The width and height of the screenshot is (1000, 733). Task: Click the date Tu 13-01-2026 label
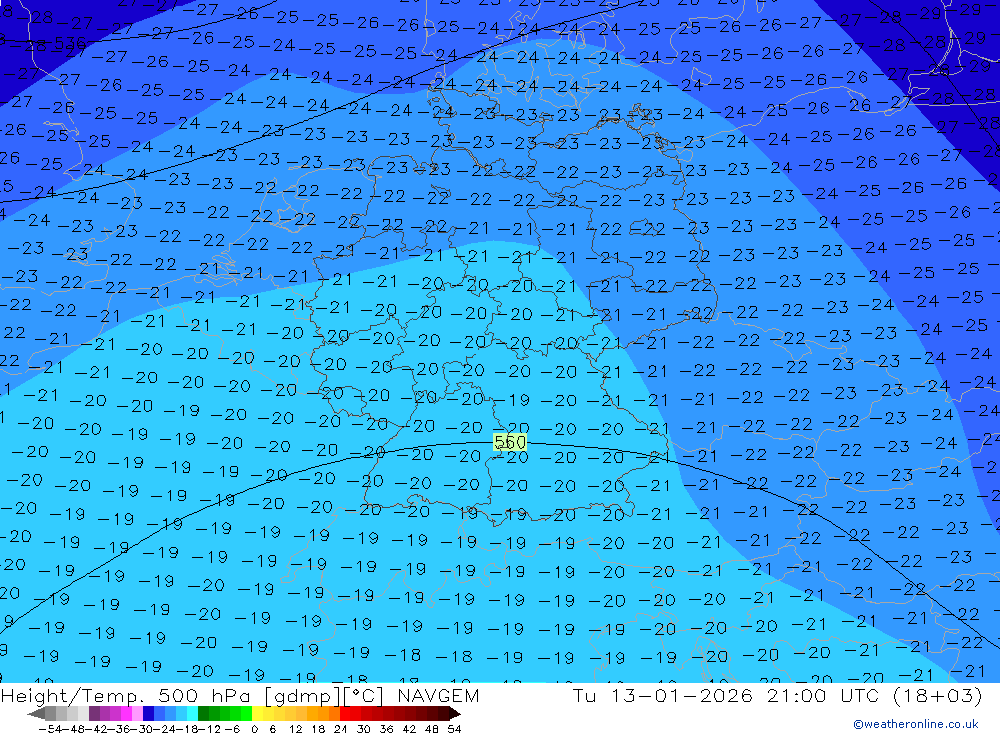(x=662, y=696)
